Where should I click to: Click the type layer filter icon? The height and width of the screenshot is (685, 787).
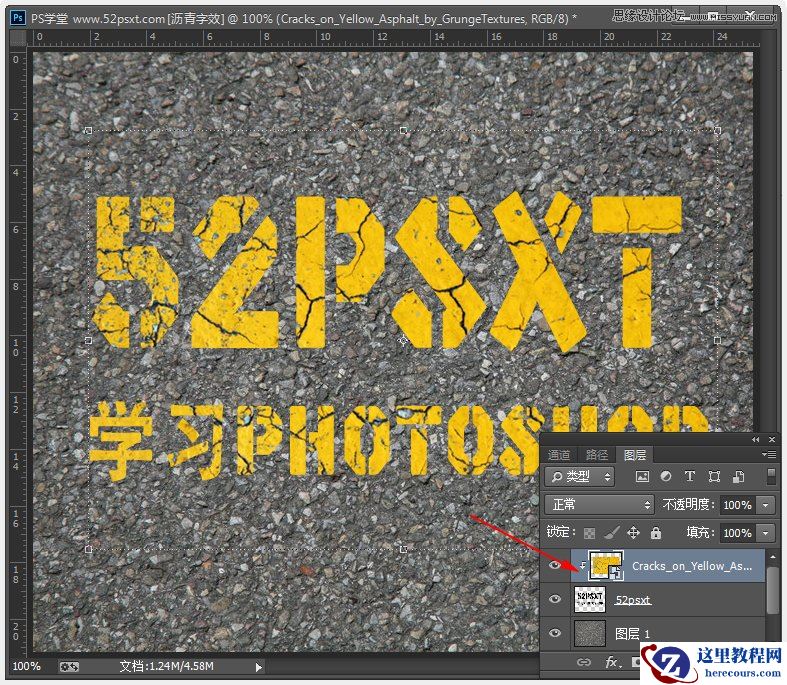pos(690,476)
